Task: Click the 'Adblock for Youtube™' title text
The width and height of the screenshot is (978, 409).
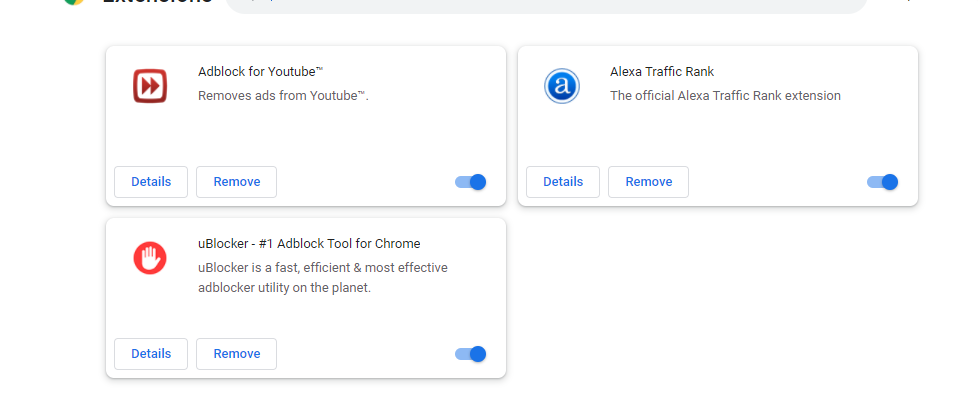Action: pos(261,72)
